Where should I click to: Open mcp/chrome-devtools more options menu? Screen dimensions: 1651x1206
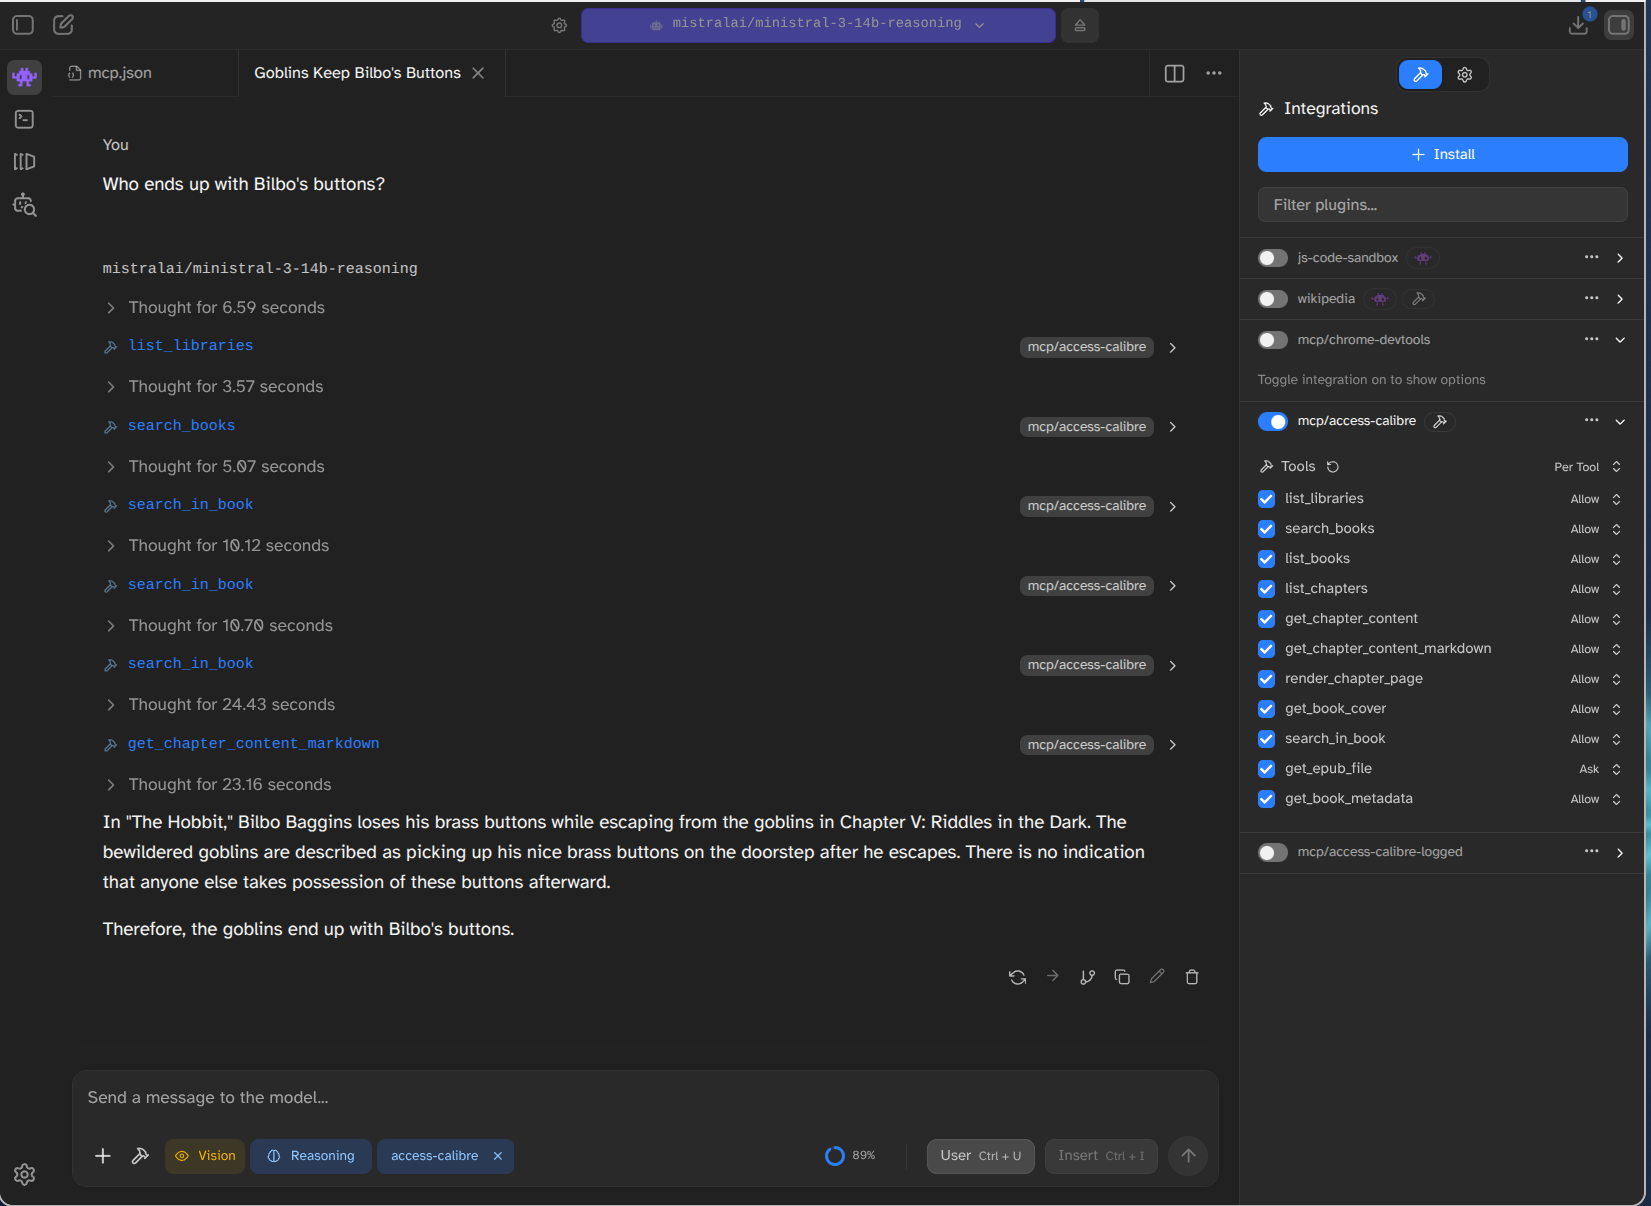point(1591,339)
